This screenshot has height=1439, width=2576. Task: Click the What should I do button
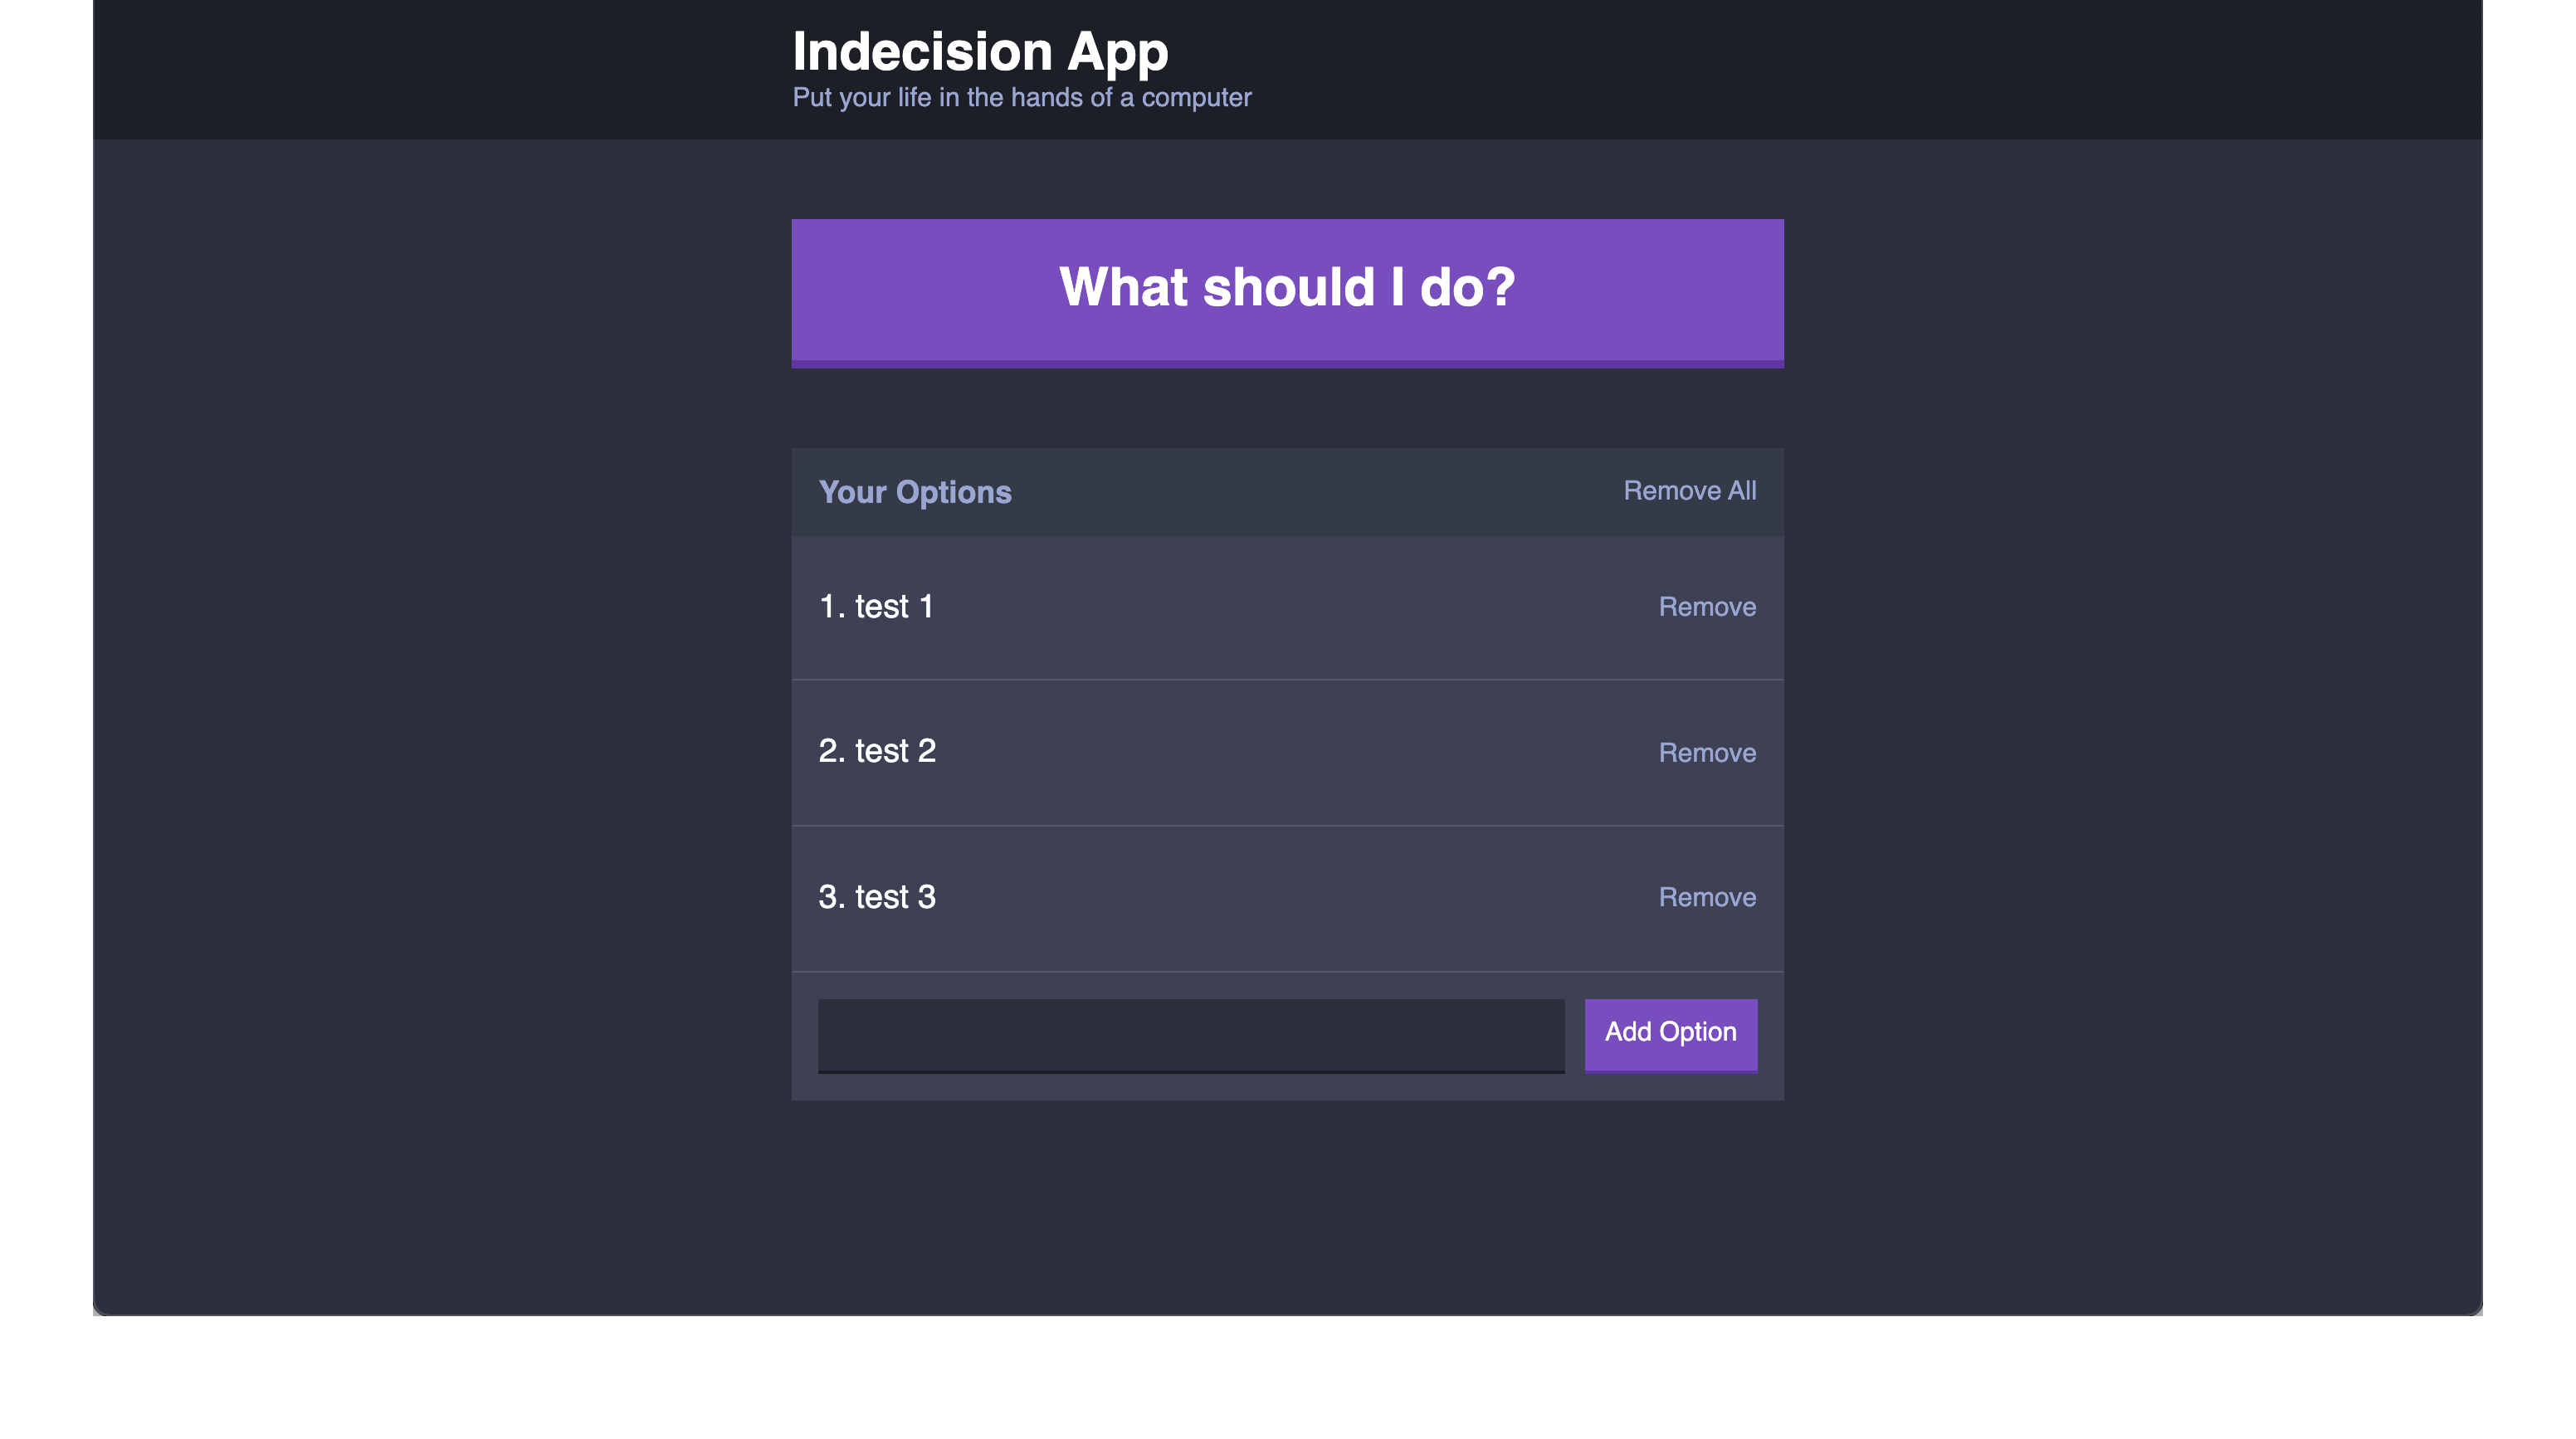click(x=1287, y=291)
